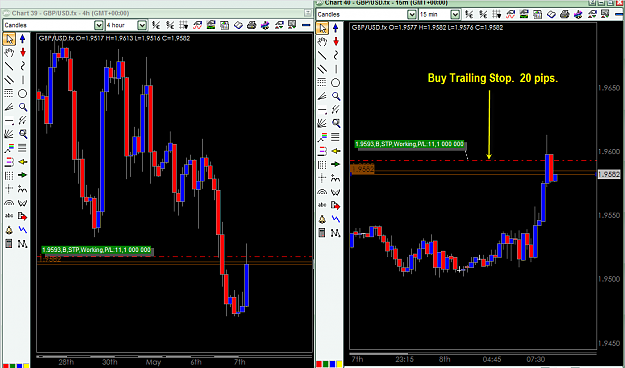Click the 'May' date label in Chart 39

pos(153,362)
